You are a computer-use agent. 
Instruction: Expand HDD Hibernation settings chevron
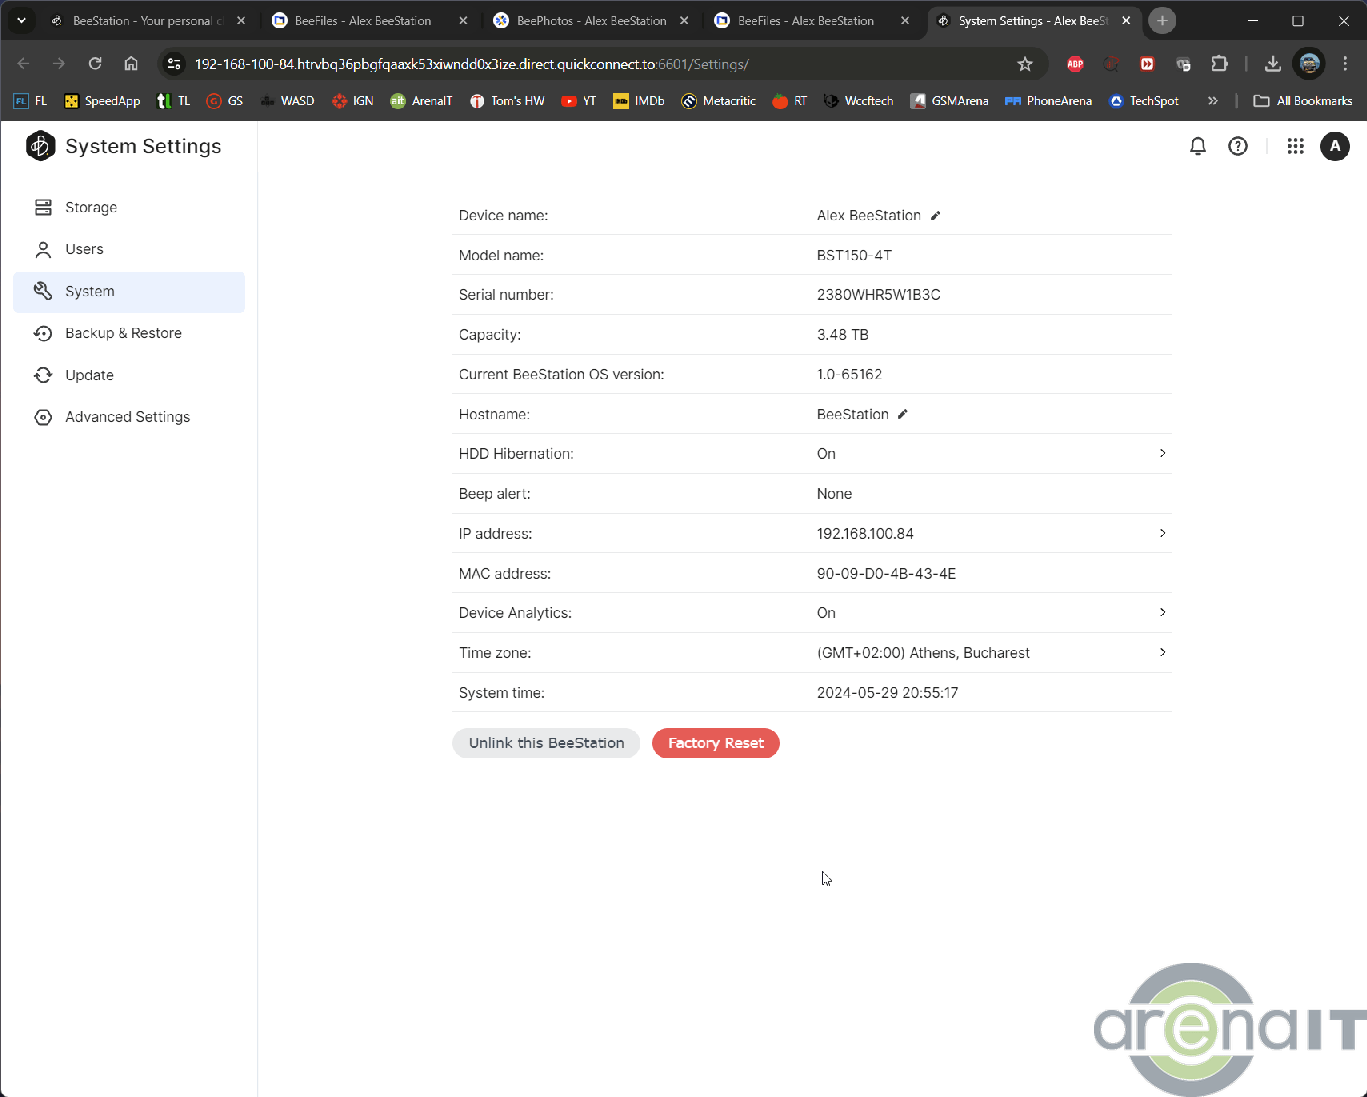pos(1162,454)
